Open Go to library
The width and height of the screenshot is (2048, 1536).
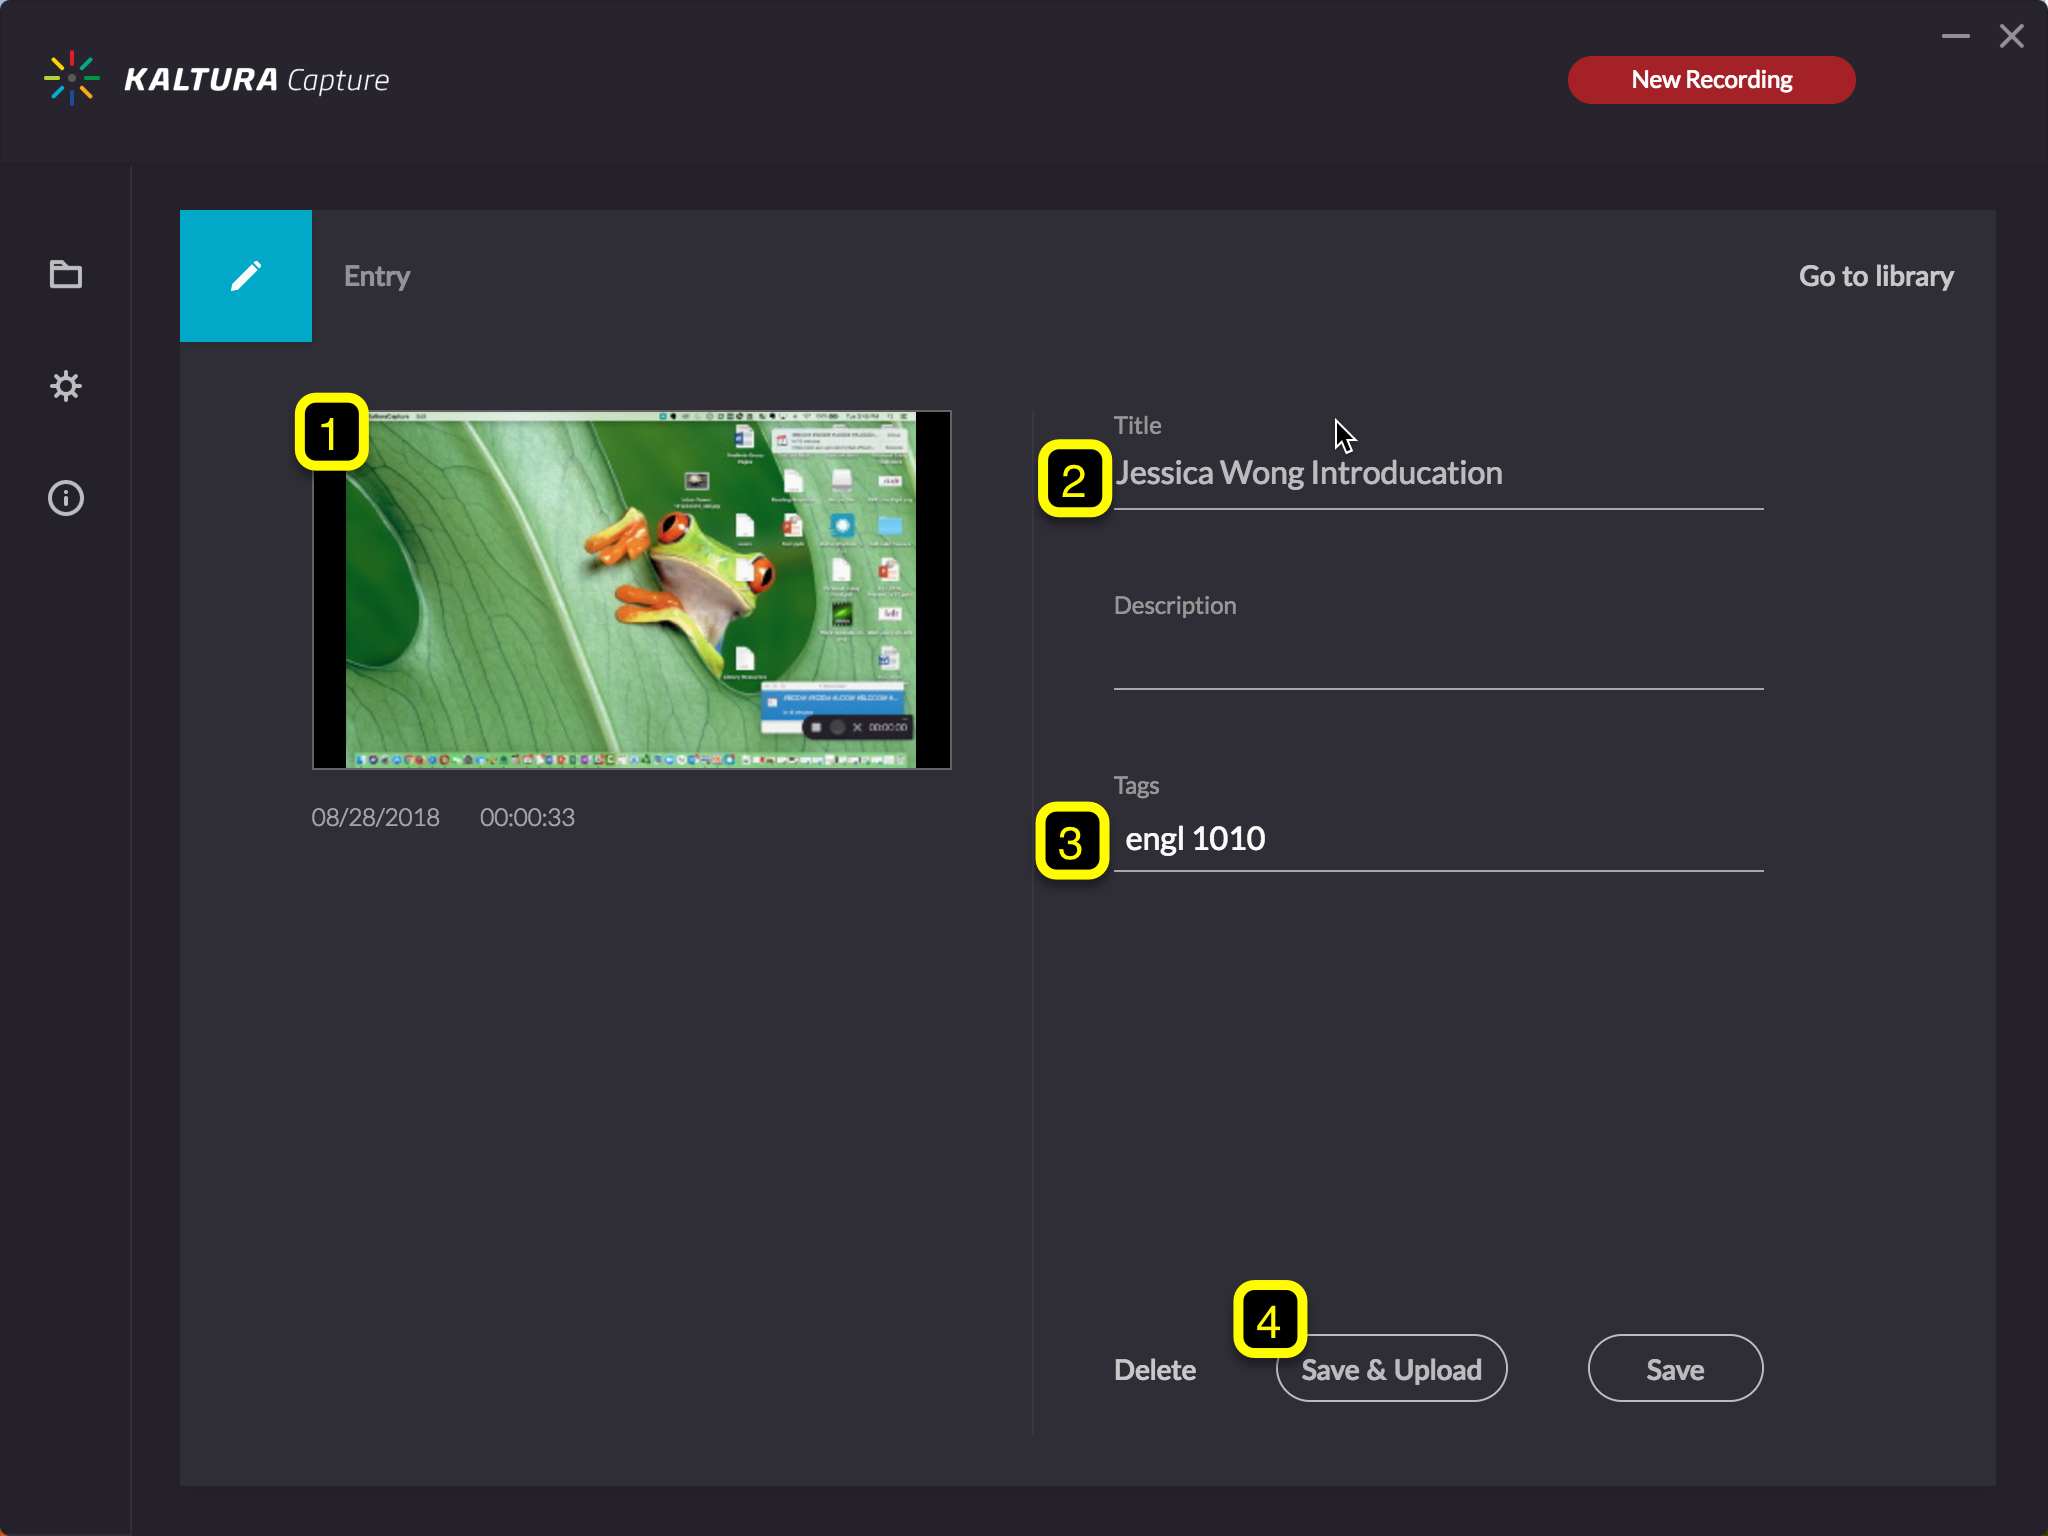point(1875,276)
